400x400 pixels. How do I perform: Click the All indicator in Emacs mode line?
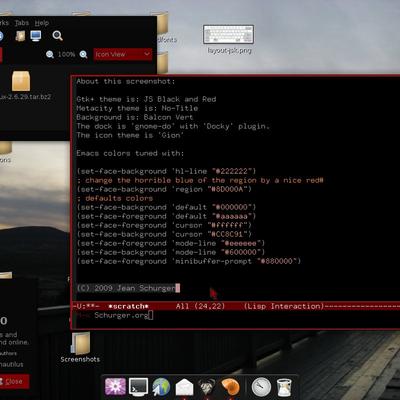point(183,306)
